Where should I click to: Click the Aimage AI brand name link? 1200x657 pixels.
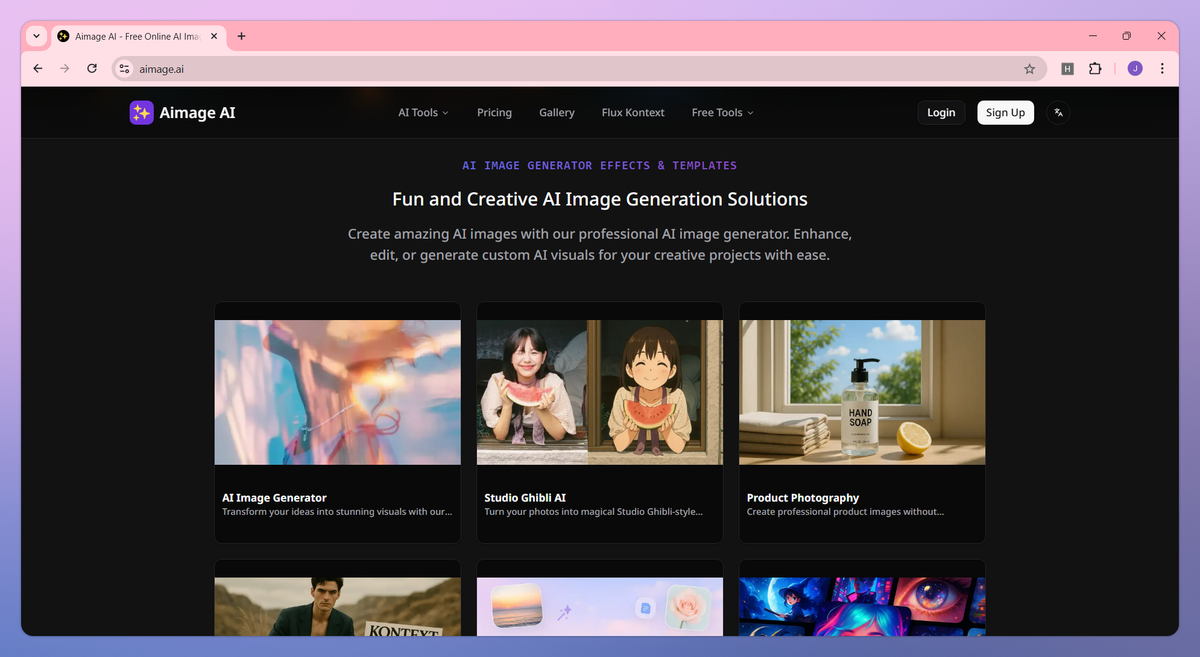tap(198, 113)
